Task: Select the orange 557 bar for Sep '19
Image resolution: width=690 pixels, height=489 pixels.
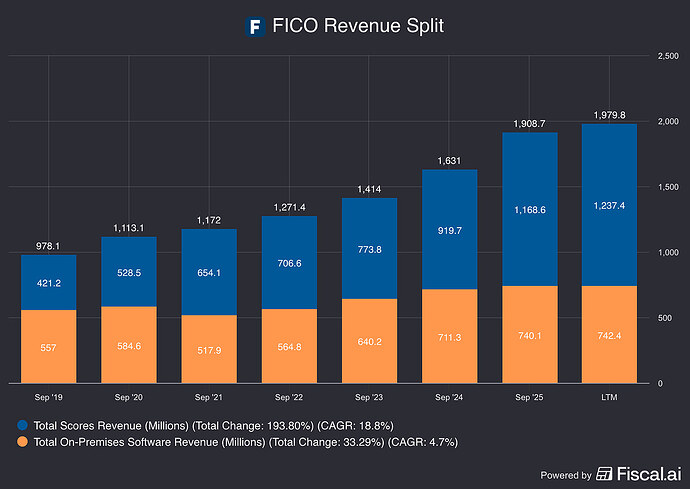Action: pos(48,347)
